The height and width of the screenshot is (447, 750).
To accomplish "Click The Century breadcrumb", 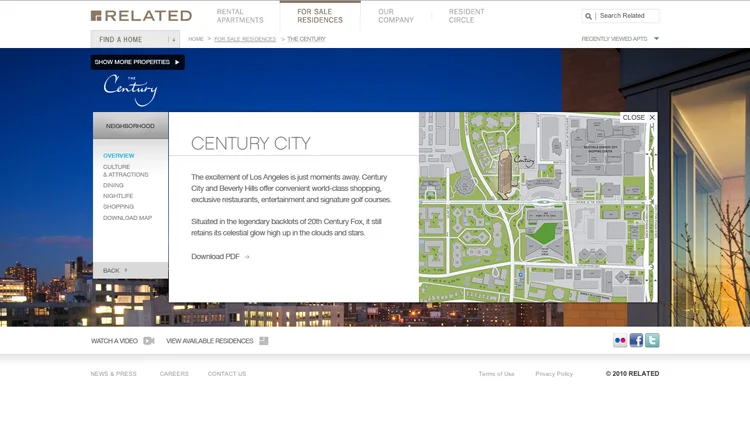I will pos(306,39).
